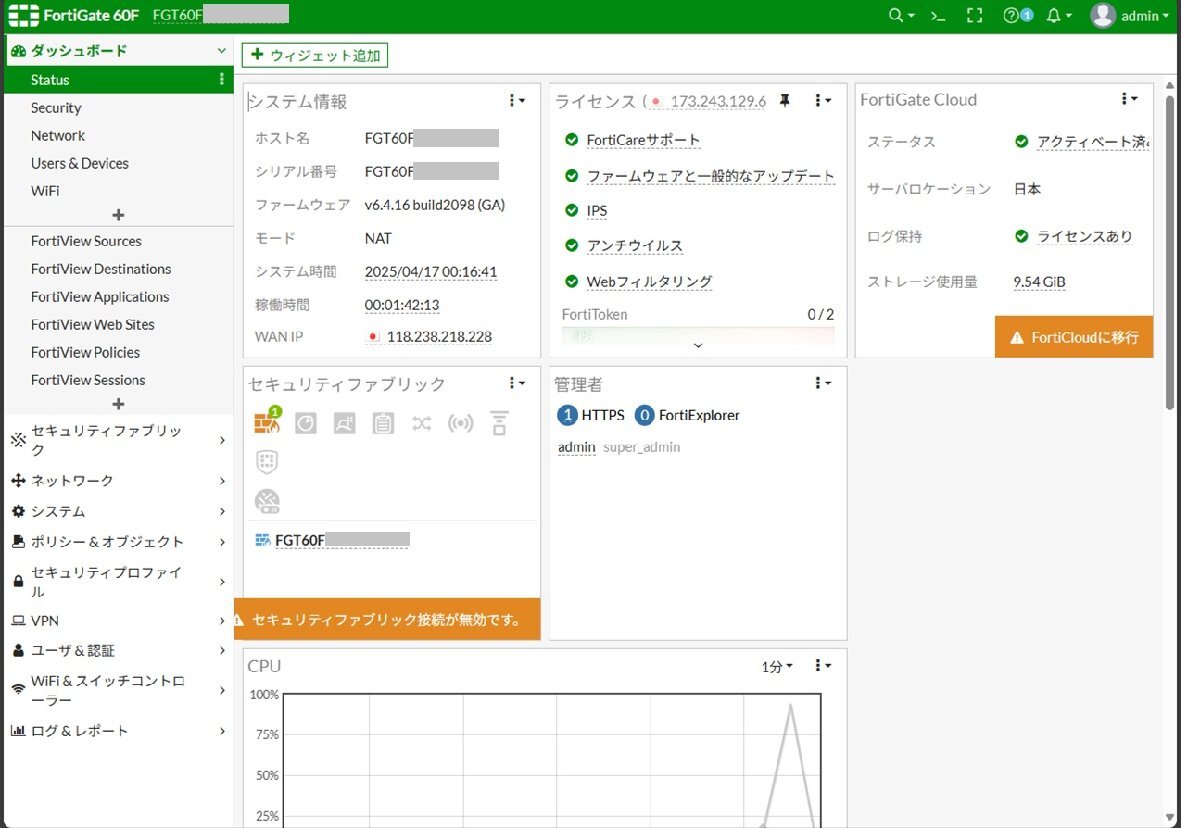Click the ウィジェット追加 button

pos(315,56)
